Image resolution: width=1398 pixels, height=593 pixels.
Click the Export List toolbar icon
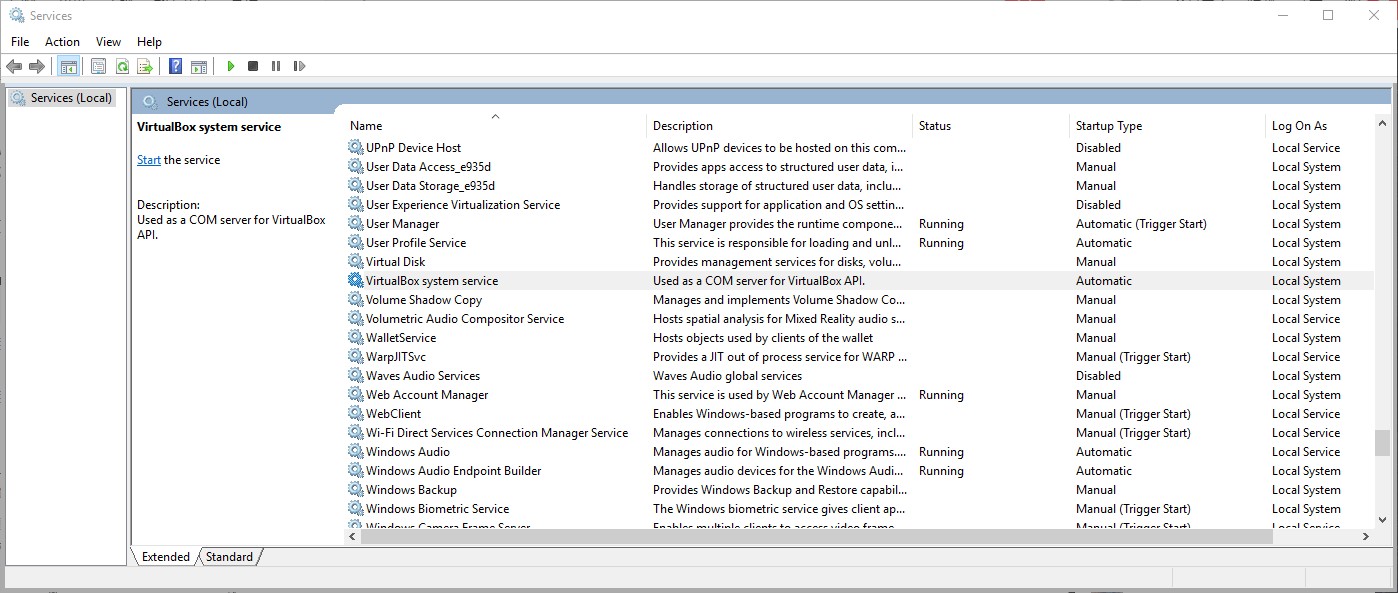(x=143, y=66)
